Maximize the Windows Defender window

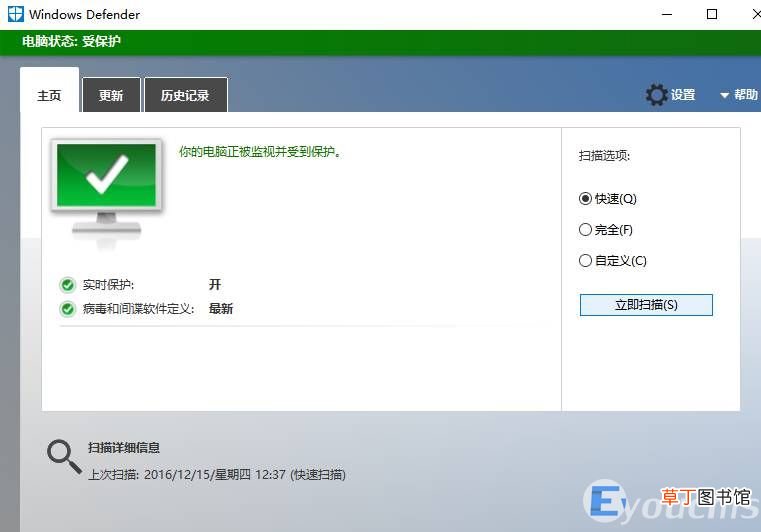click(x=712, y=14)
